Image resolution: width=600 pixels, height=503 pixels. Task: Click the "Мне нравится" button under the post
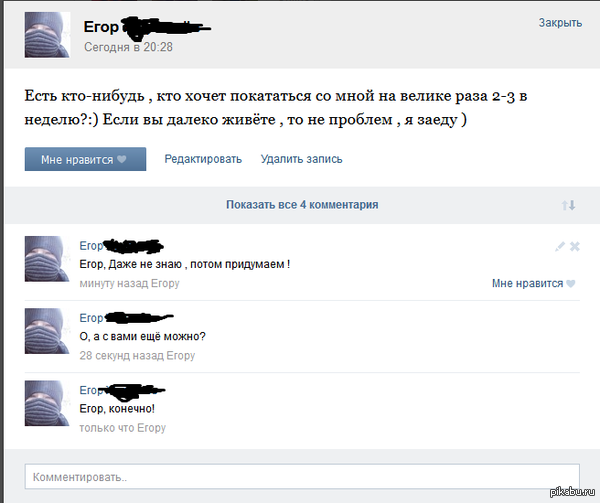[x=85, y=159]
